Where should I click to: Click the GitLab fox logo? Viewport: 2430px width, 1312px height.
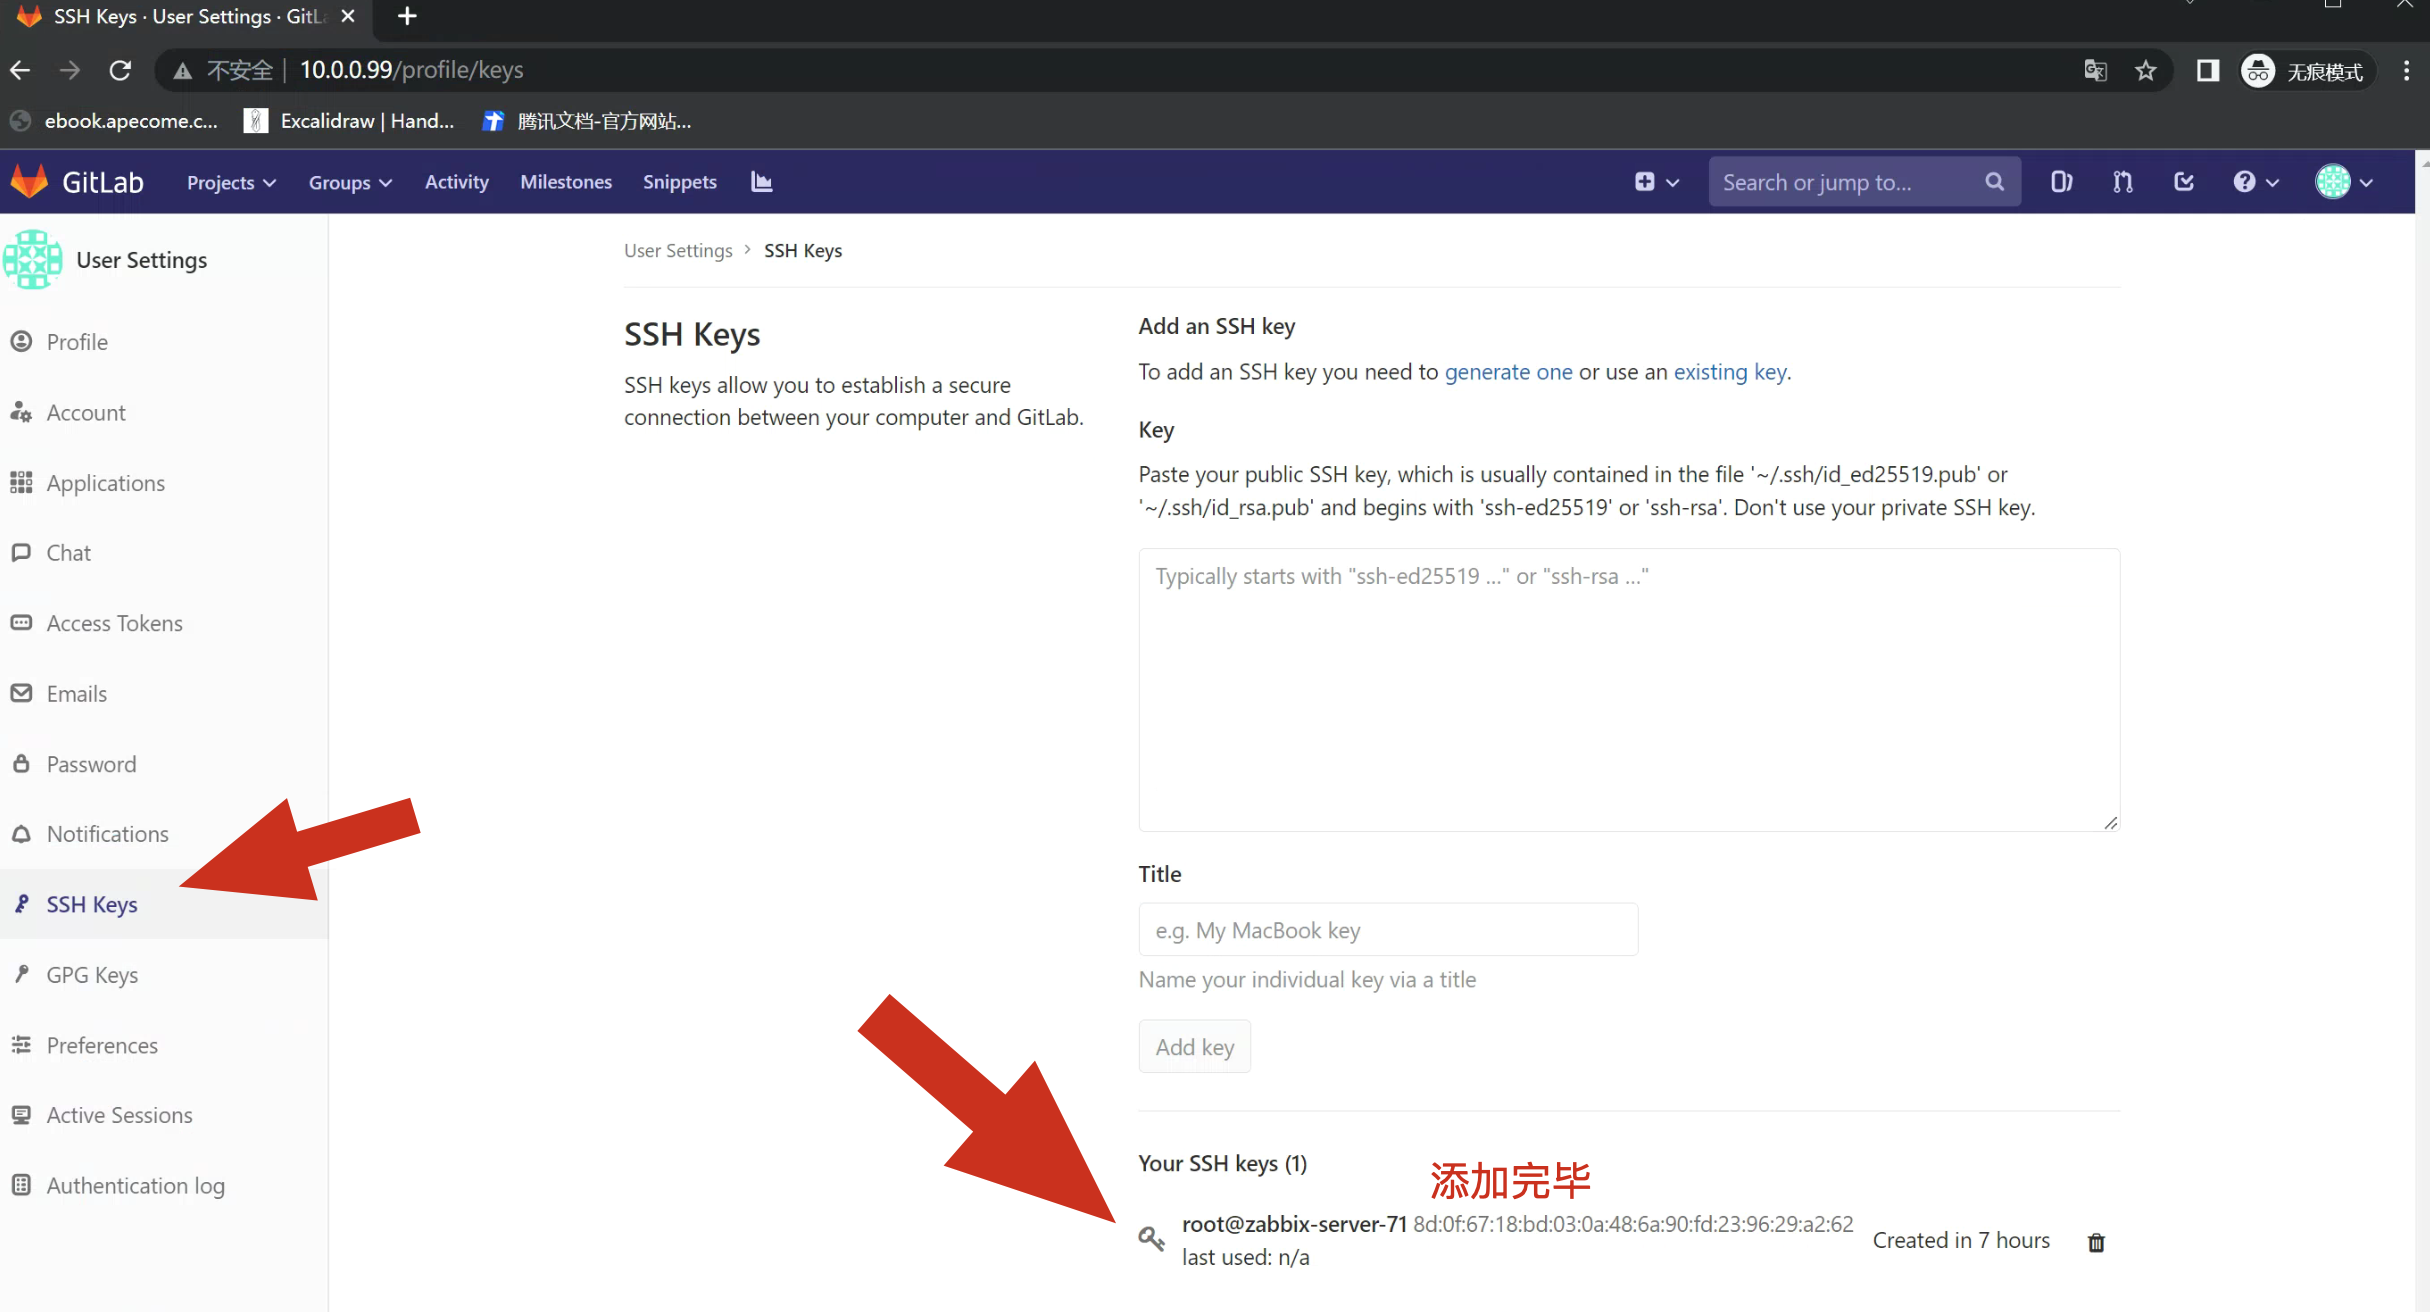coord(30,182)
